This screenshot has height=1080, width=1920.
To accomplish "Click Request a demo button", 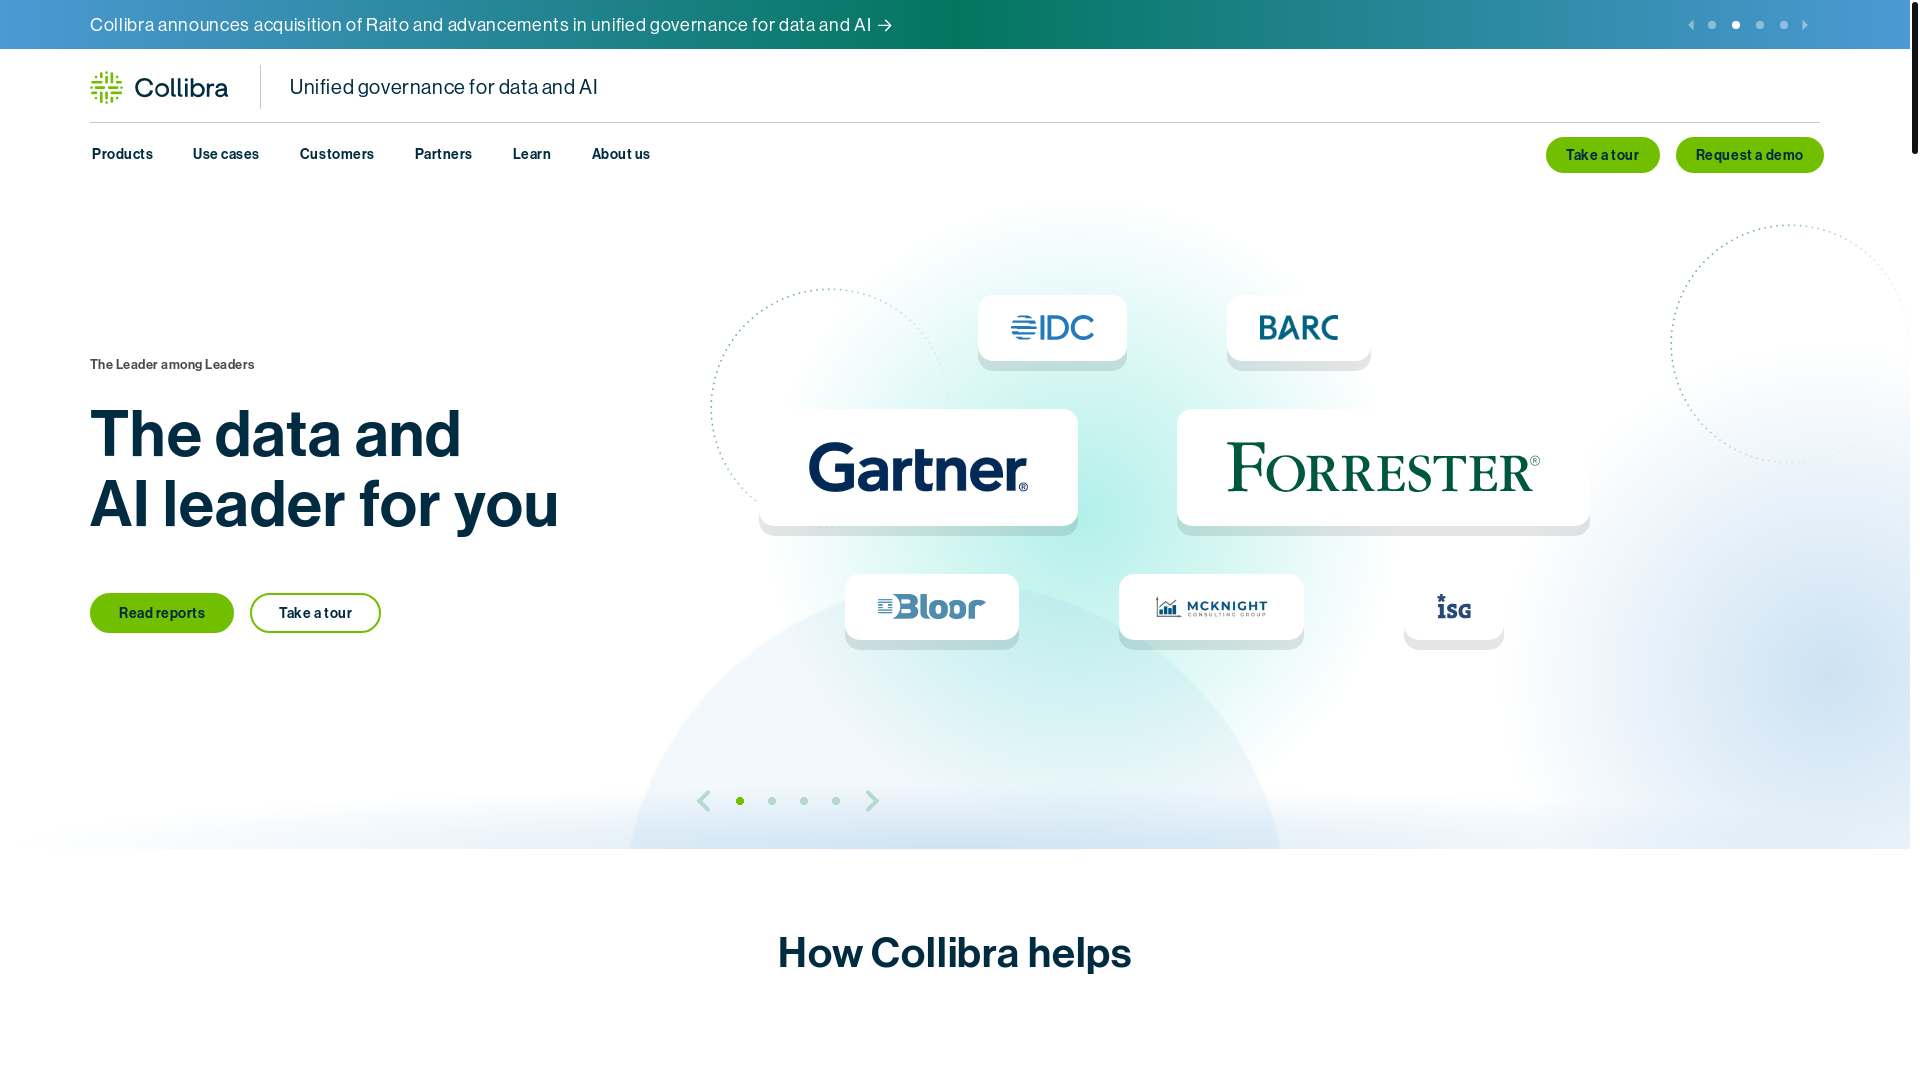I will [1750, 155].
